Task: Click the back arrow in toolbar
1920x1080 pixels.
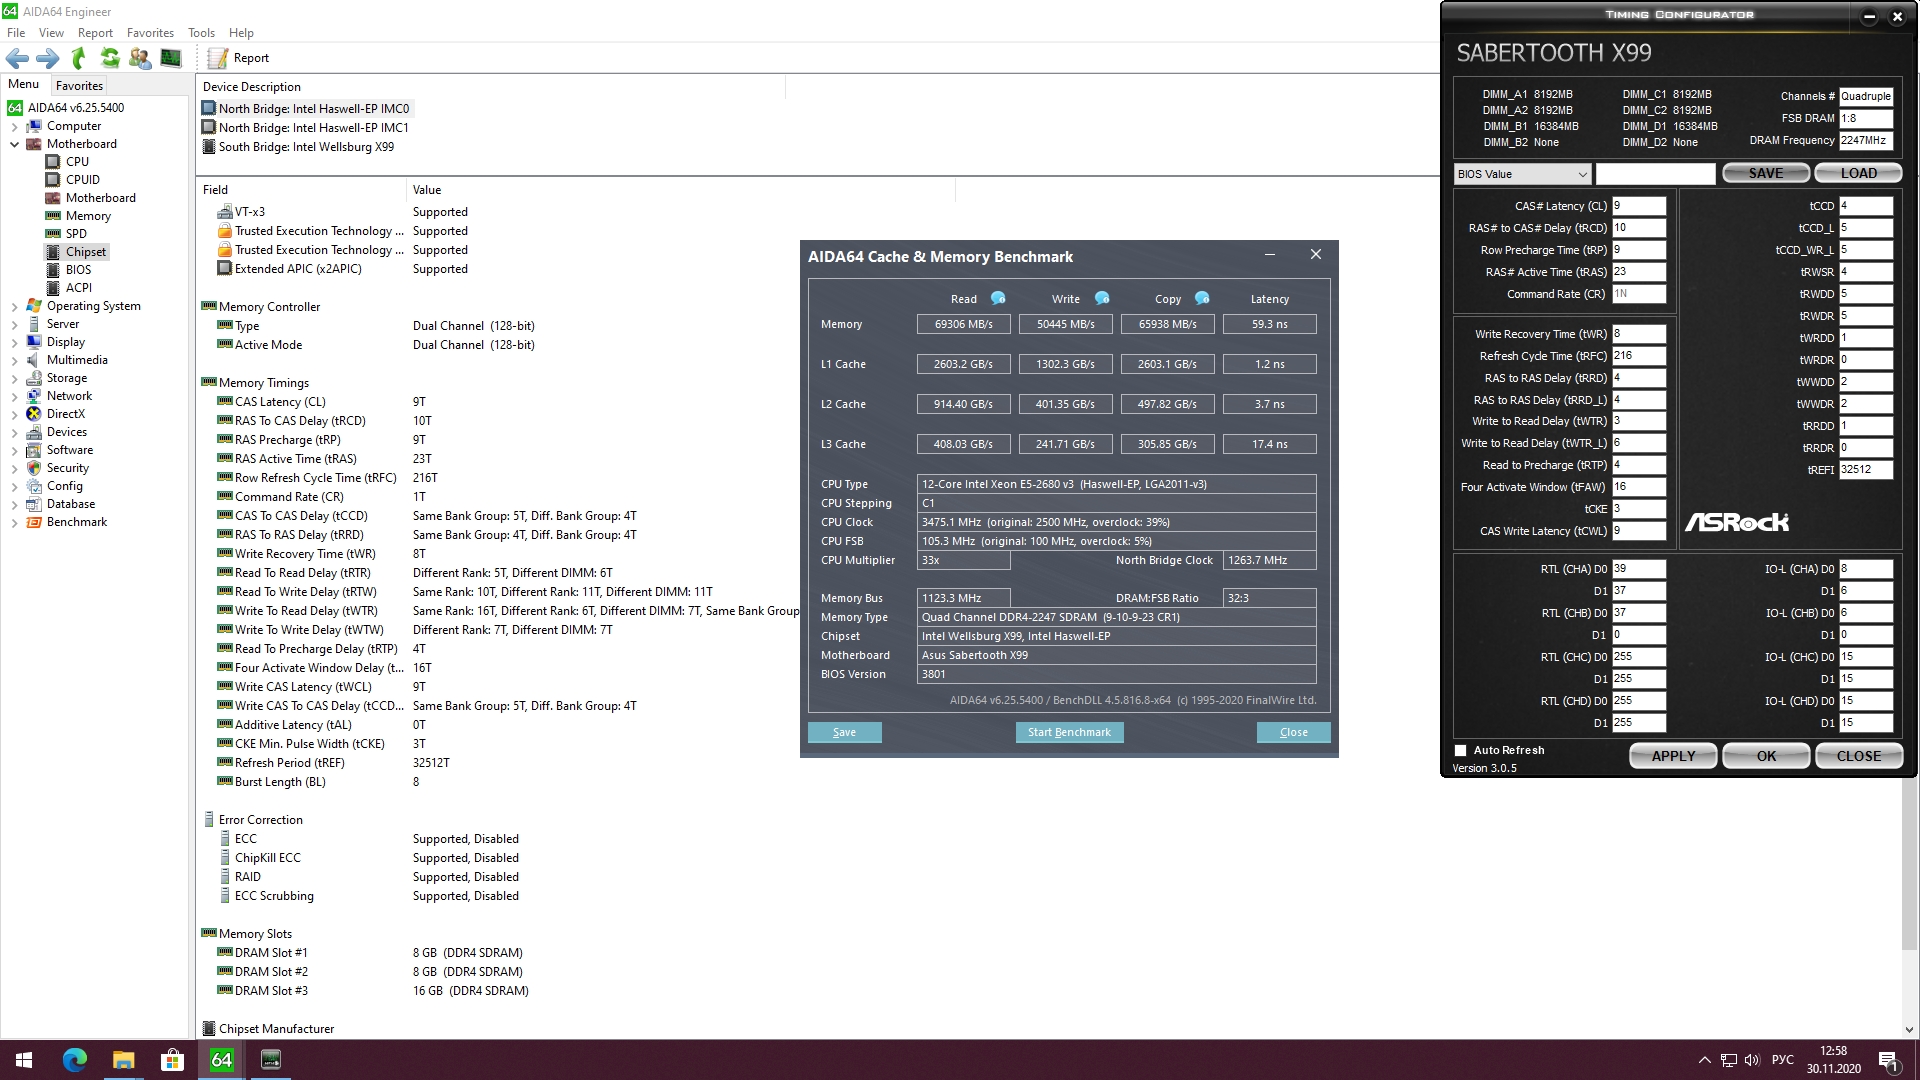Action: tap(17, 58)
